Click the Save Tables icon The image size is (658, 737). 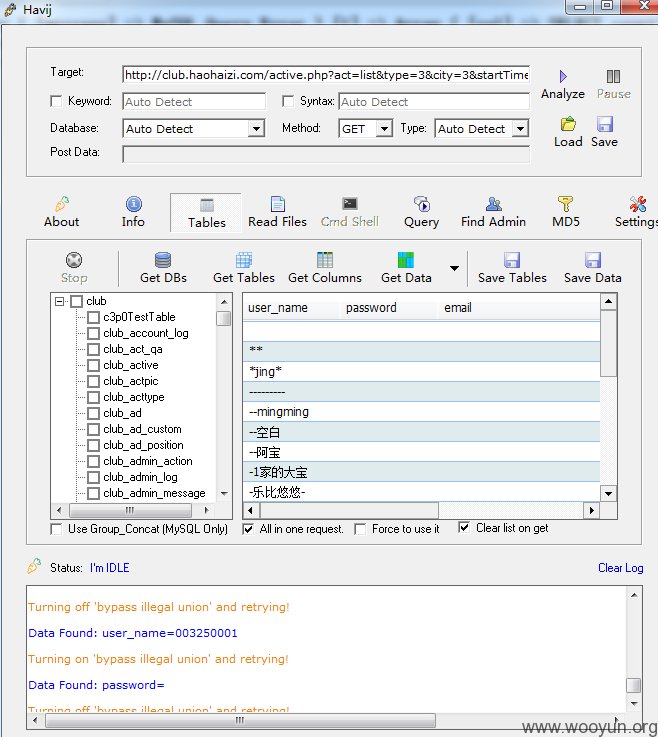(512, 260)
